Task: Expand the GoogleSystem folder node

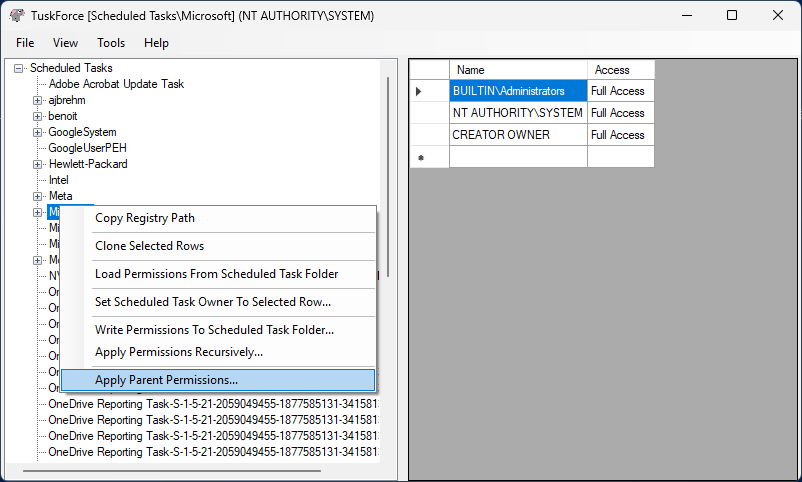Action: tap(38, 132)
